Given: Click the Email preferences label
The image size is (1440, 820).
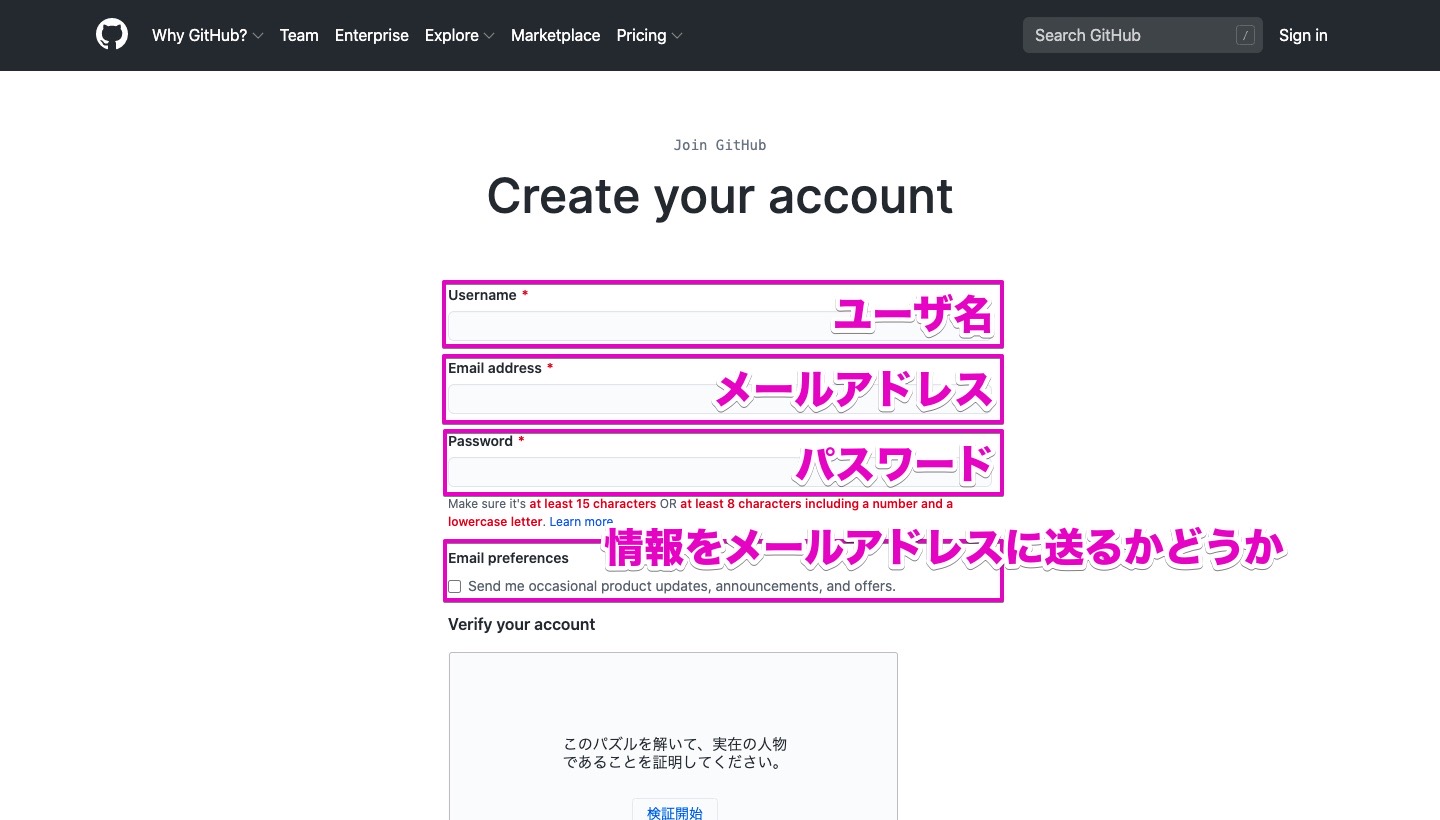Looking at the screenshot, I should click(508, 558).
